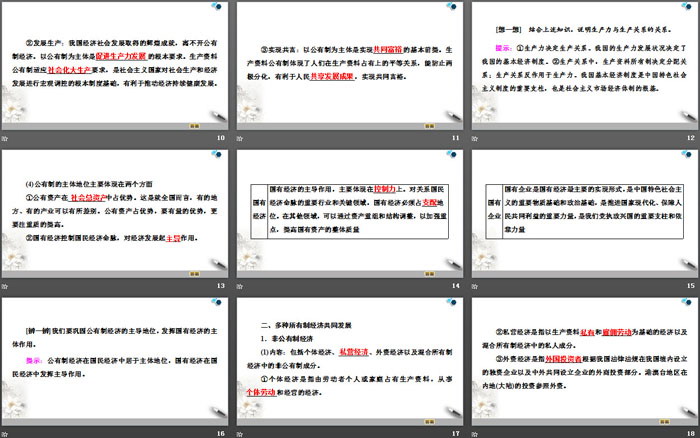Select slide 11 thumbnail about 实现共富
Viewport: 700px width, 438px height.
[x=350, y=66]
